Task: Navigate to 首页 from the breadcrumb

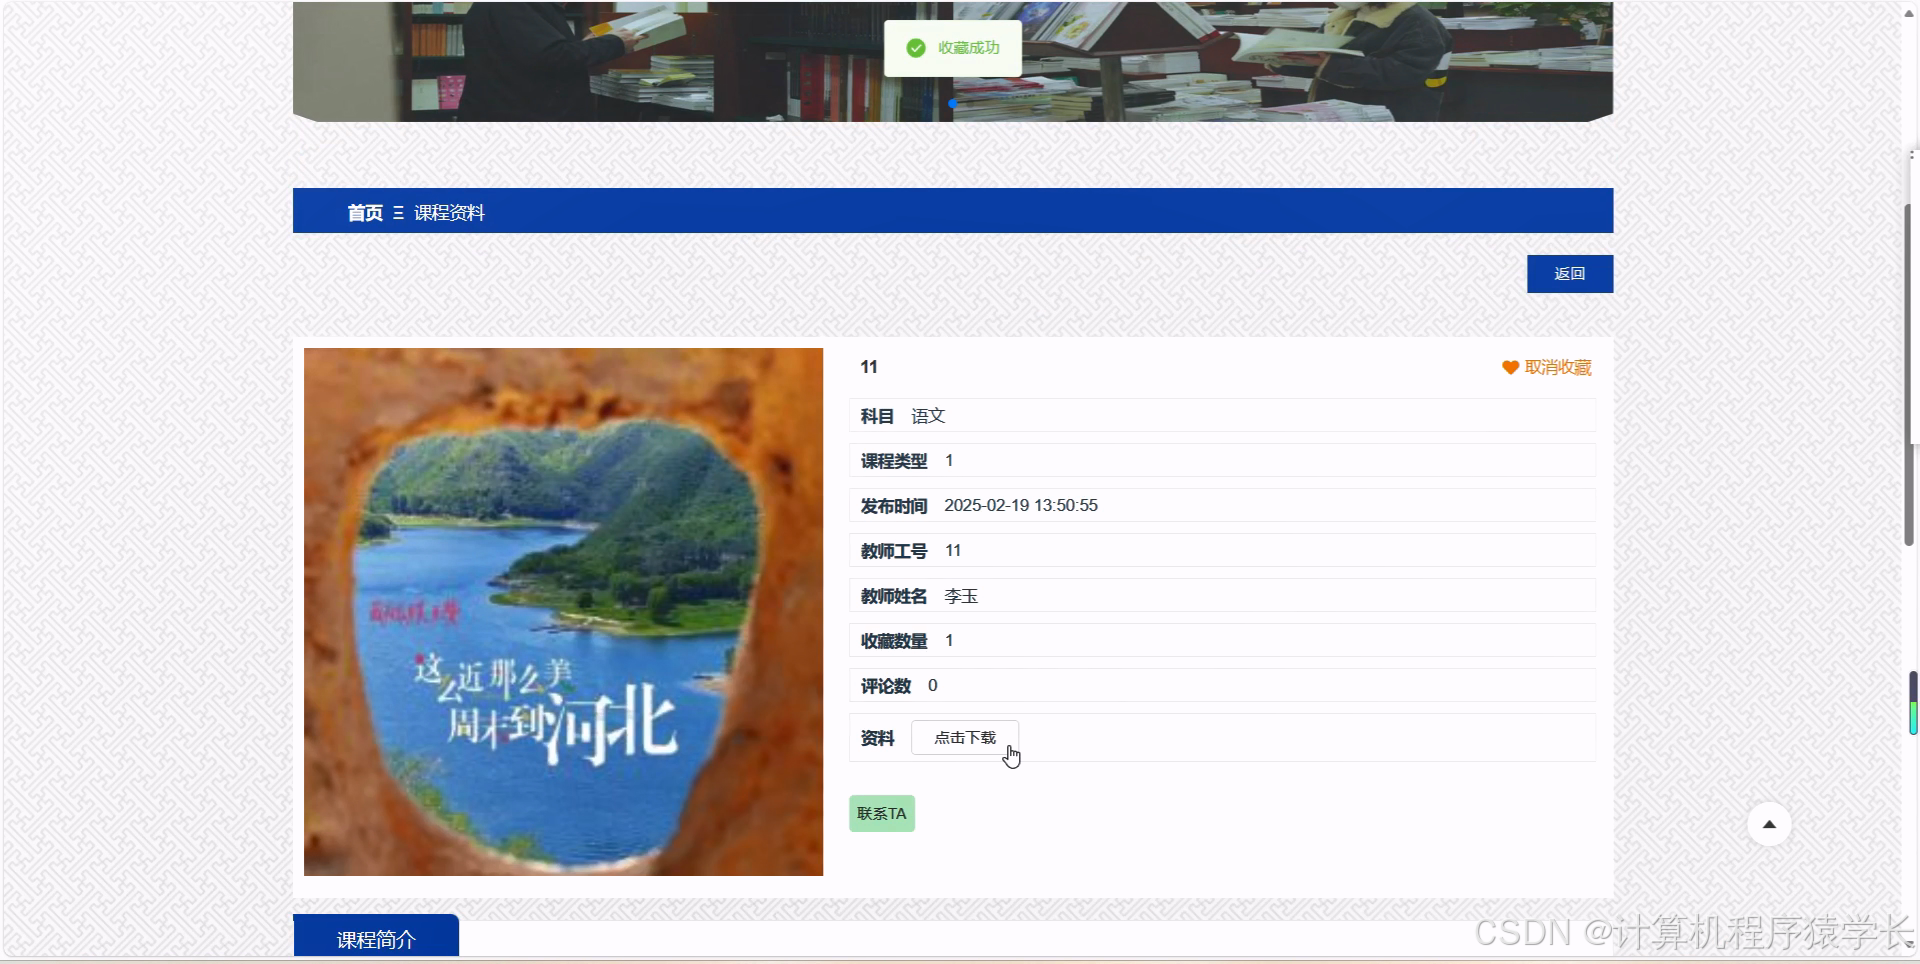Action: tap(365, 212)
